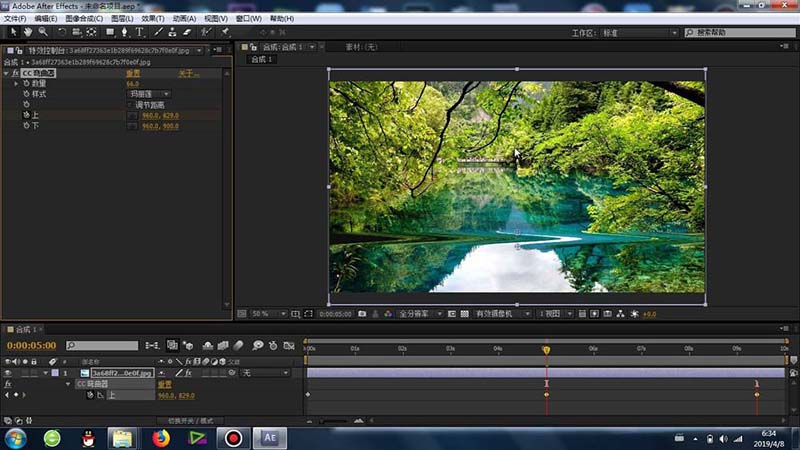The image size is (800, 450).
Task: Open the 有效摄像机 camera dropdown
Action: point(503,314)
